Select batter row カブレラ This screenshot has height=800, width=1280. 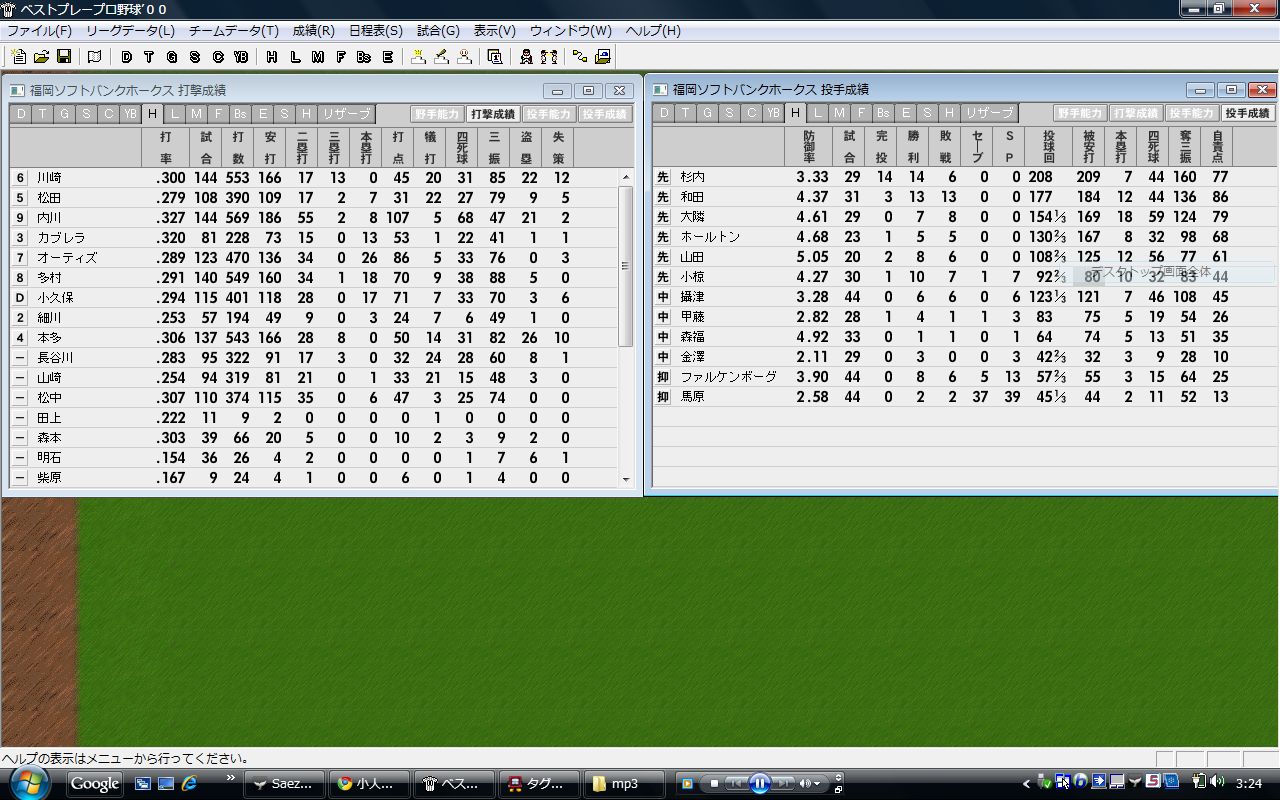[x=314, y=237]
